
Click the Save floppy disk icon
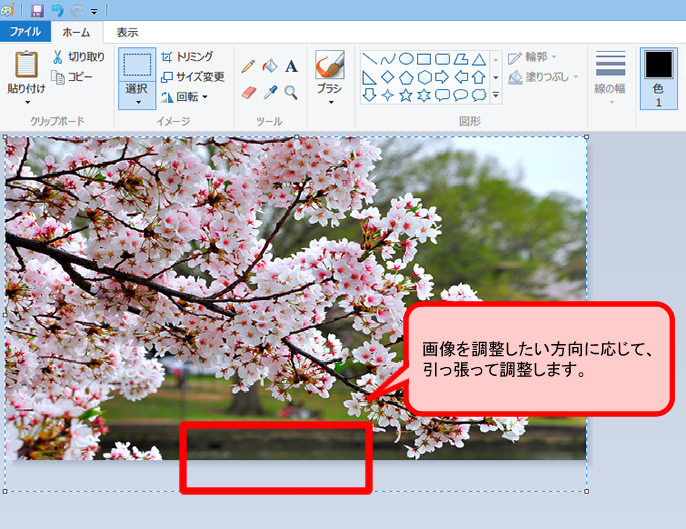click(x=38, y=11)
